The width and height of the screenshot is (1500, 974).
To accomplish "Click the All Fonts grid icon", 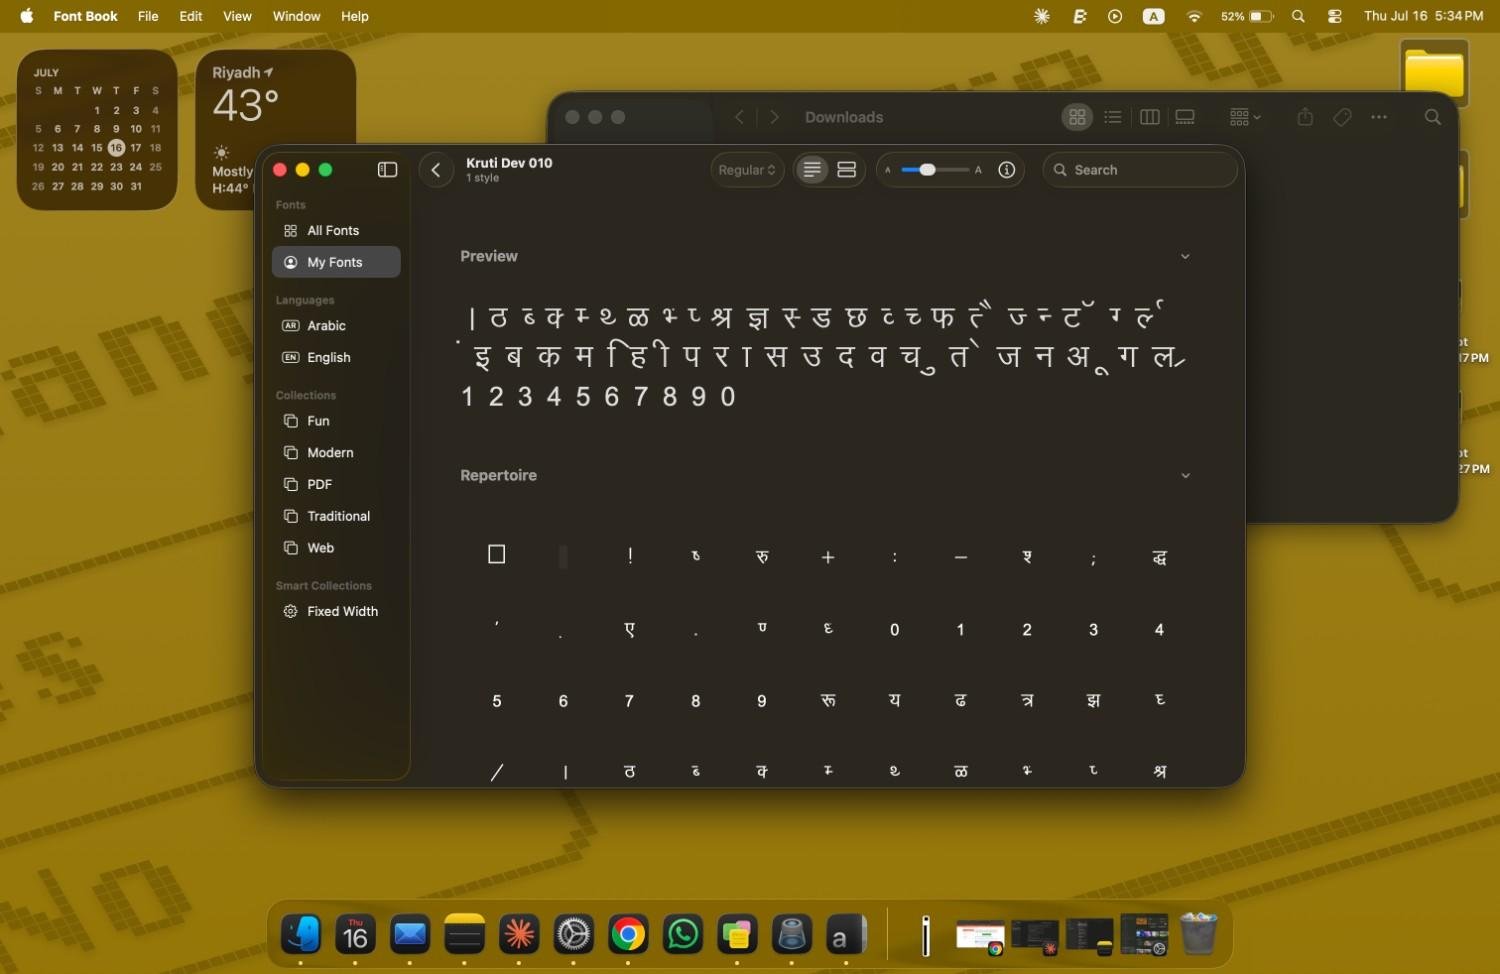I will point(290,230).
